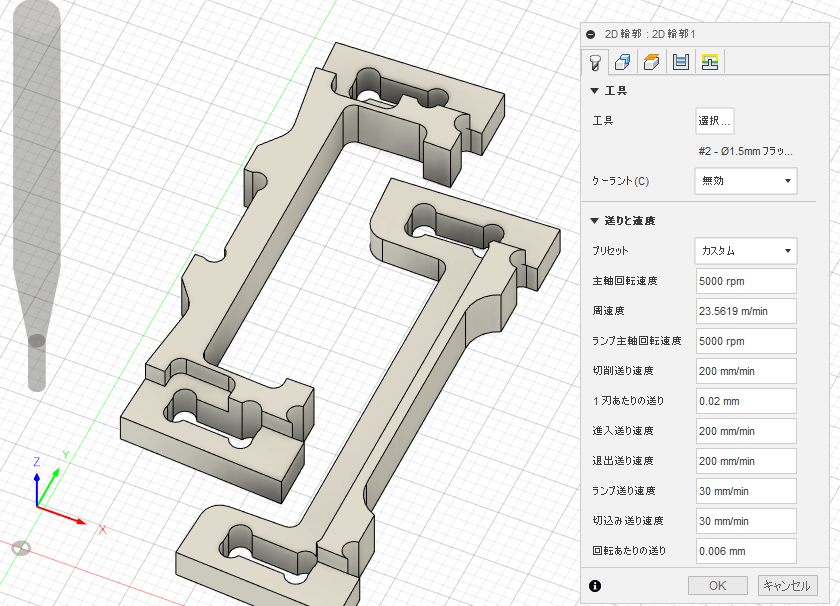Click the ランプ送り速度 field

tap(746, 491)
